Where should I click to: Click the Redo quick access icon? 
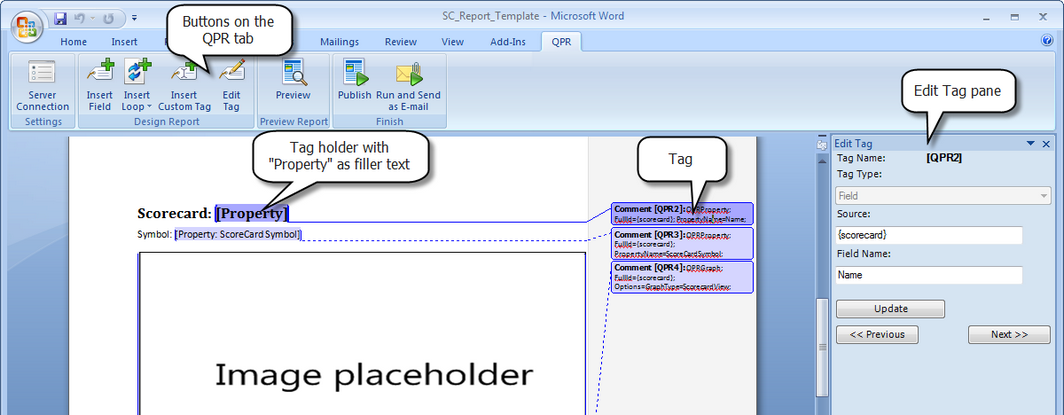click(x=108, y=18)
